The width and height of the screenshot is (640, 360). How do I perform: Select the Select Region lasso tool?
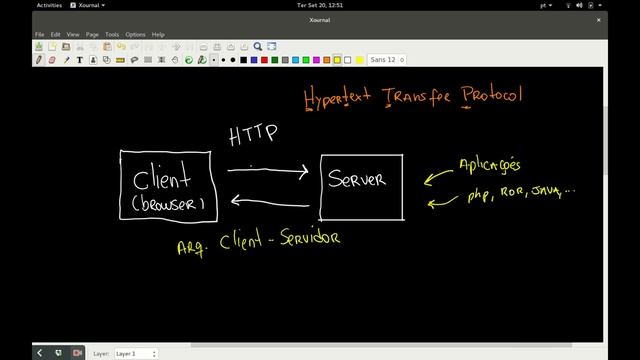click(x=134, y=60)
